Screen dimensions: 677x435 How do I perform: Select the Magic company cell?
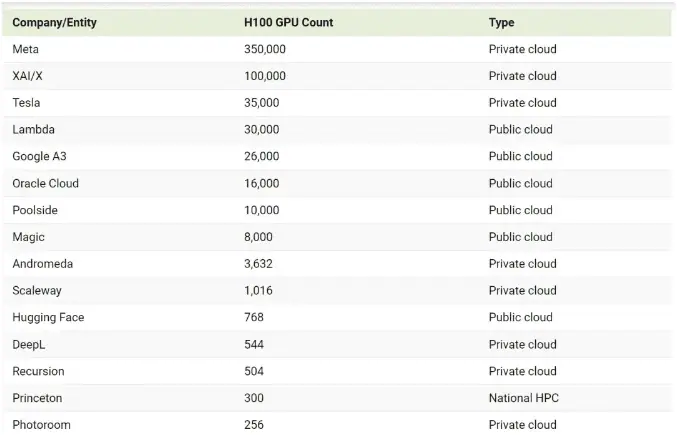click(x=28, y=237)
